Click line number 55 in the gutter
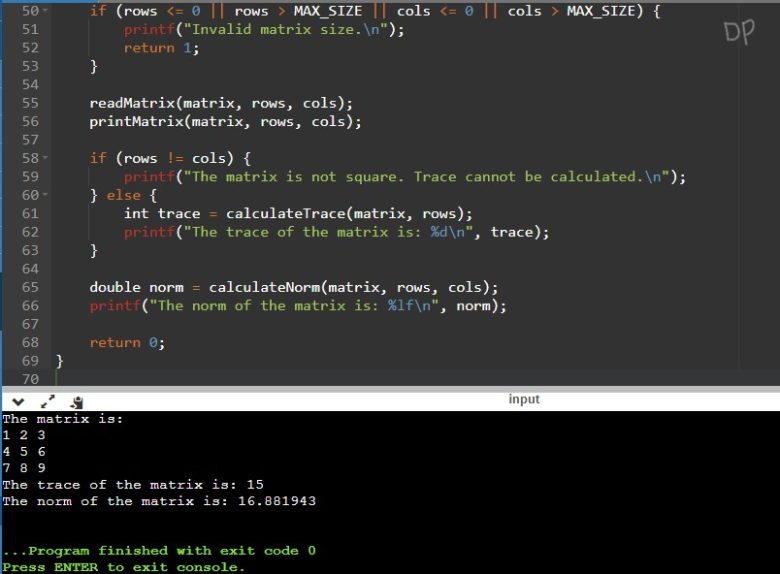 (30, 103)
